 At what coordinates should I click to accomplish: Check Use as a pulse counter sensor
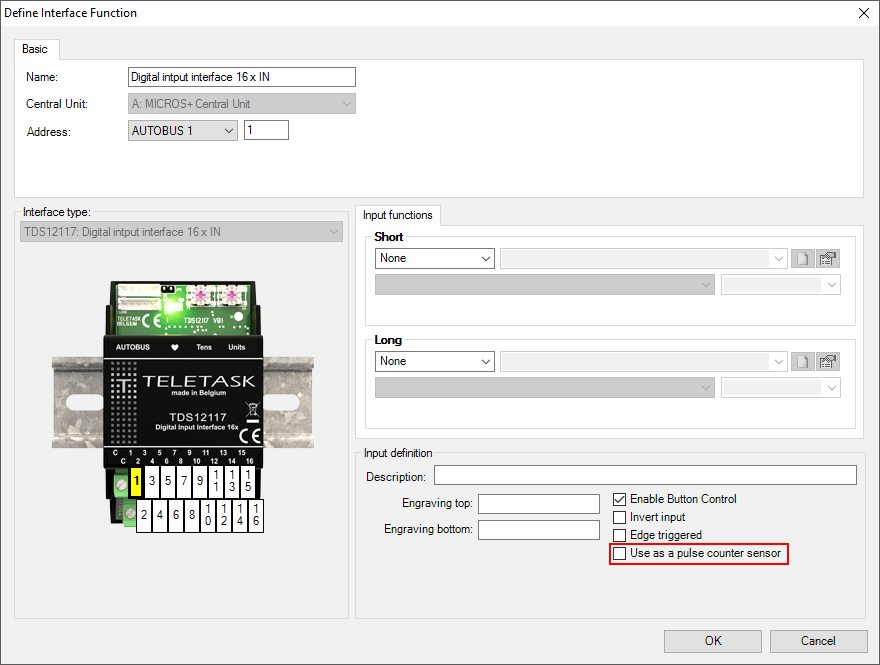(620, 553)
